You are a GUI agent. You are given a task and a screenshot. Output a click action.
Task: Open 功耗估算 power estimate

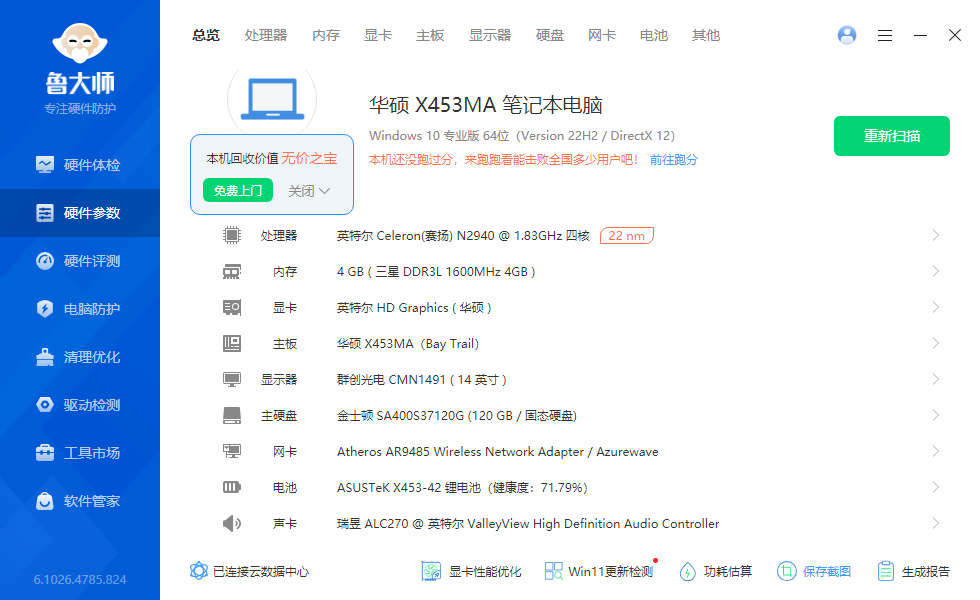[x=716, y=571]
